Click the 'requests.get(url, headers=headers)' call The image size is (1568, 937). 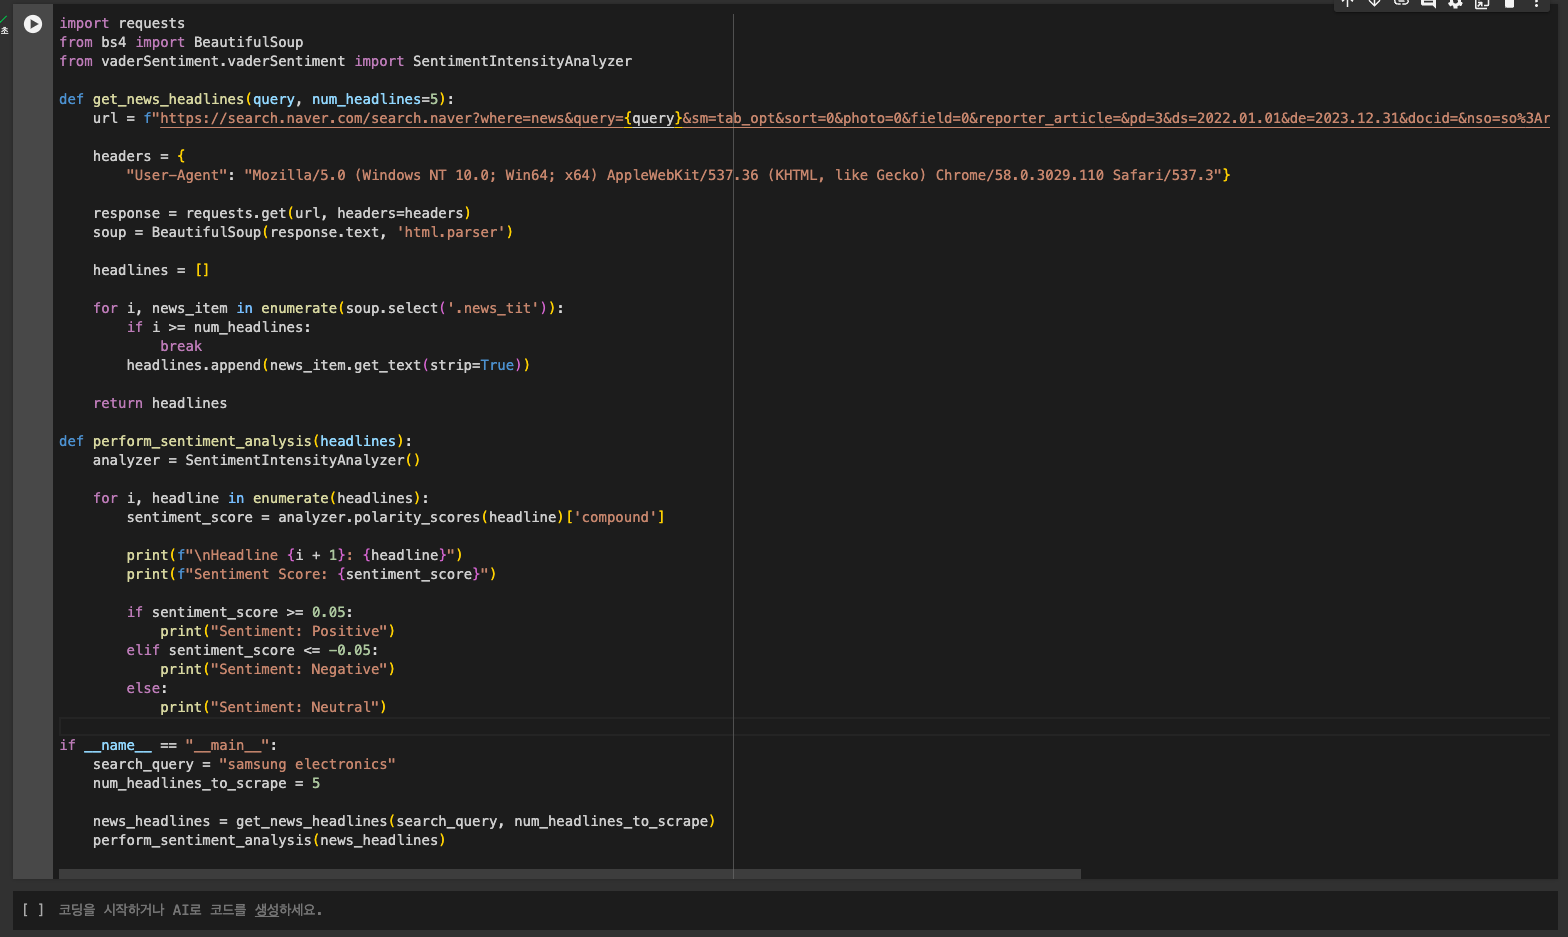328,213
